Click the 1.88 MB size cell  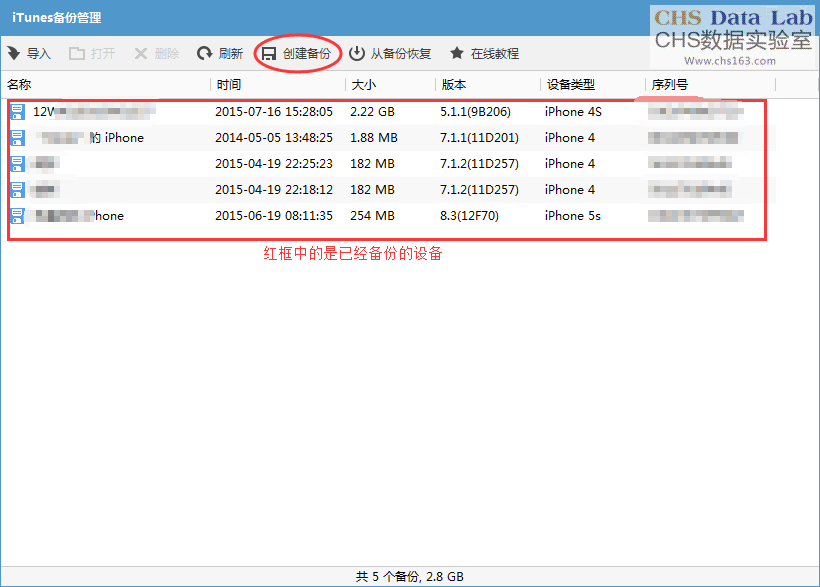click(x=373, y=138)
